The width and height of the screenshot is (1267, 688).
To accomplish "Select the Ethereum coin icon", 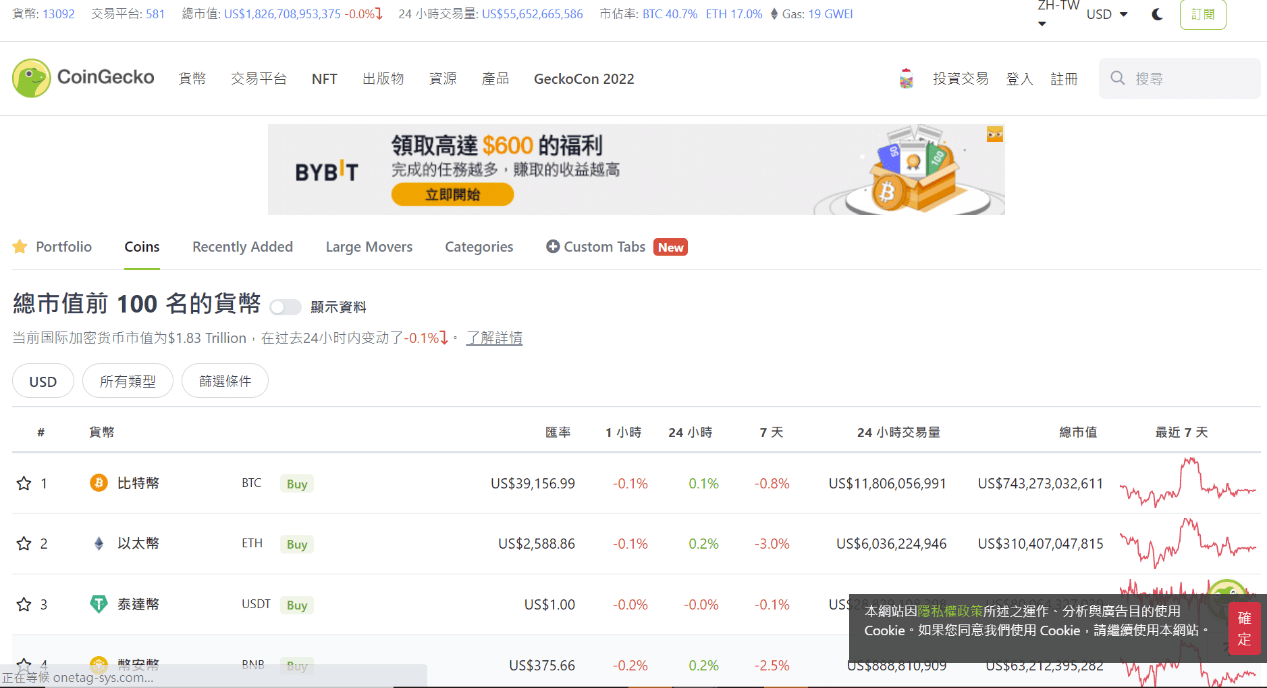I will click(97, 543).
